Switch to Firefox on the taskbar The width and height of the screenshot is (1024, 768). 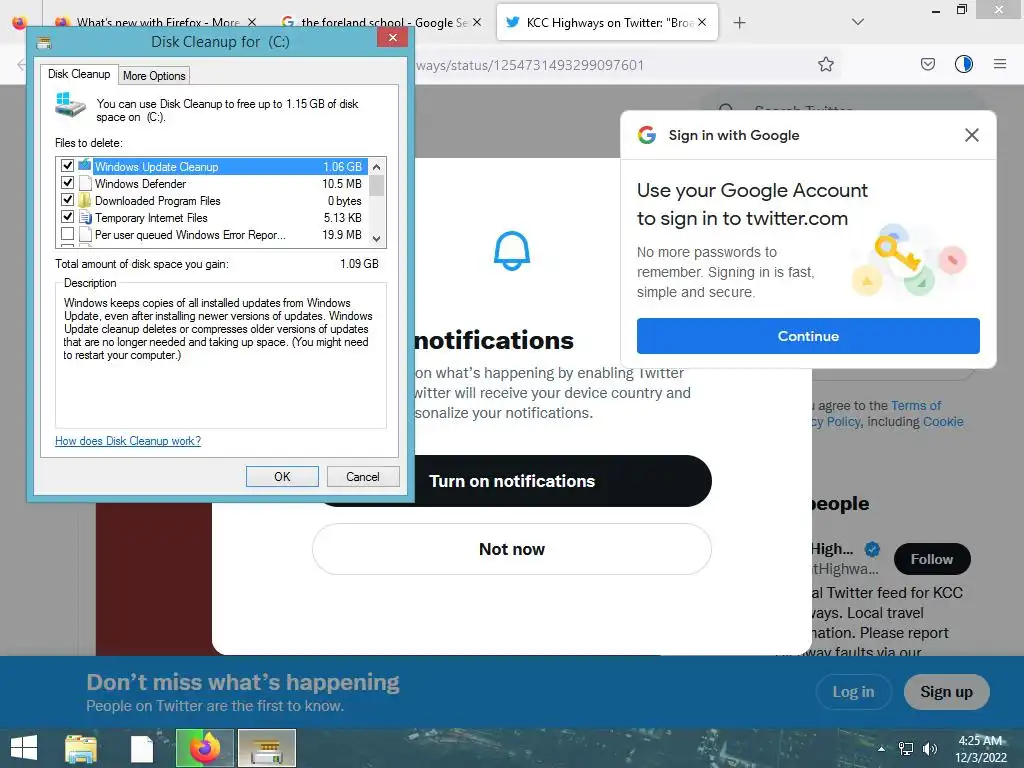[x=204, y=748]
